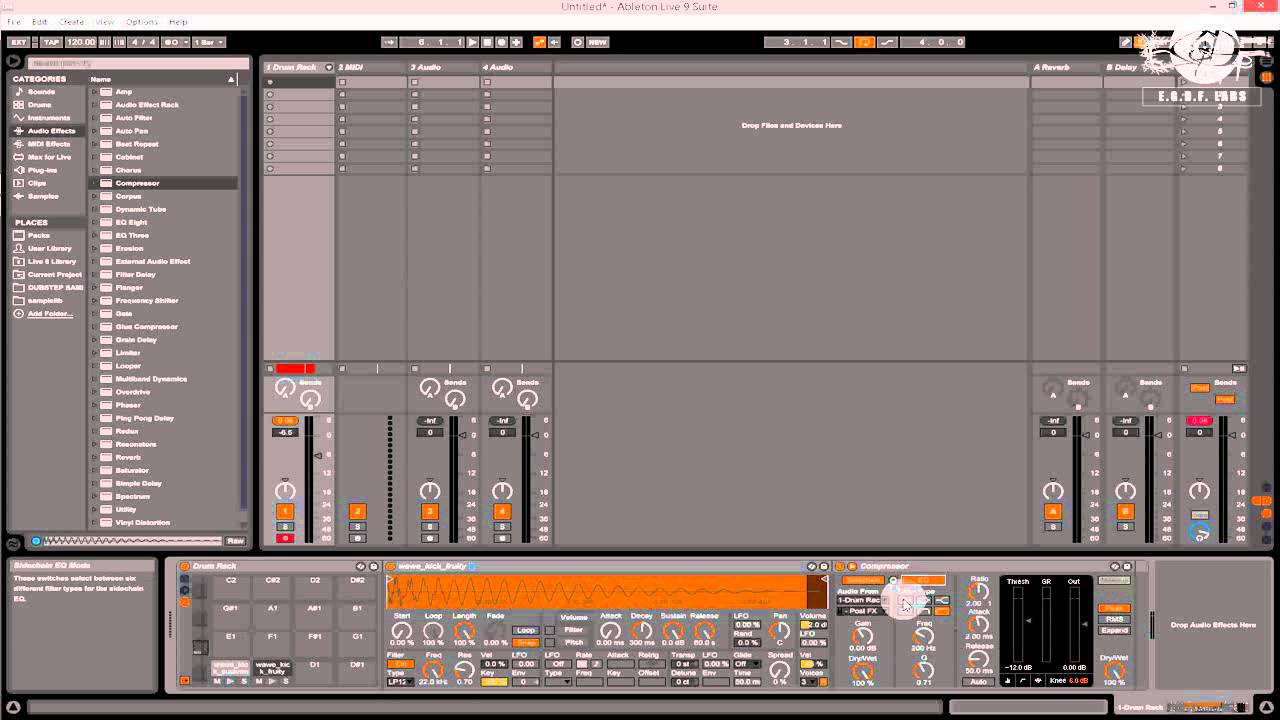Click the transport Stop button
Screen dimensions: 1280x720
coord(487,42)
